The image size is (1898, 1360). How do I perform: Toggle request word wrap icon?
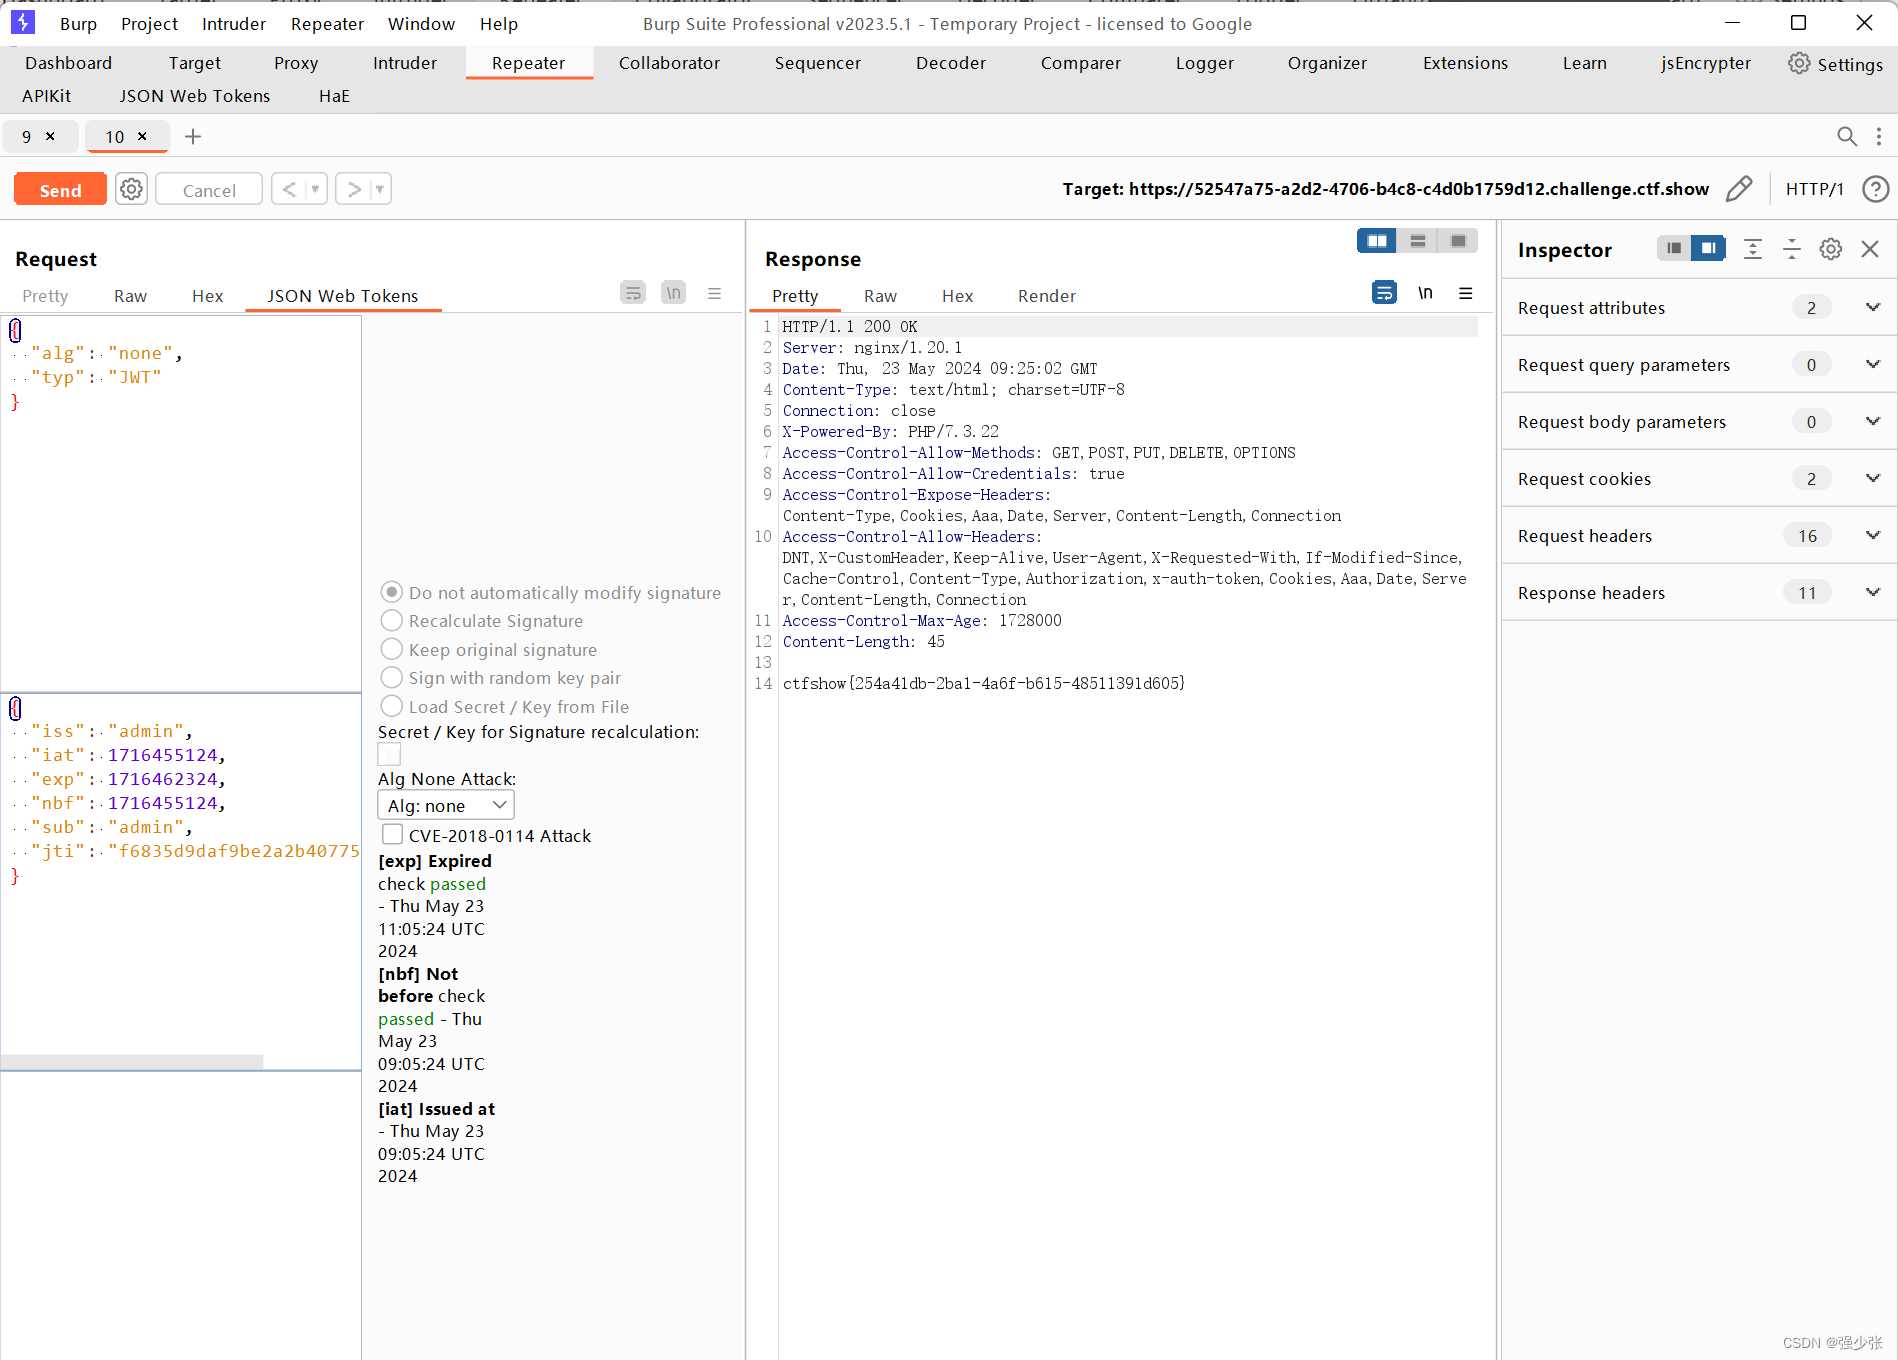click(x=633, y=293)
